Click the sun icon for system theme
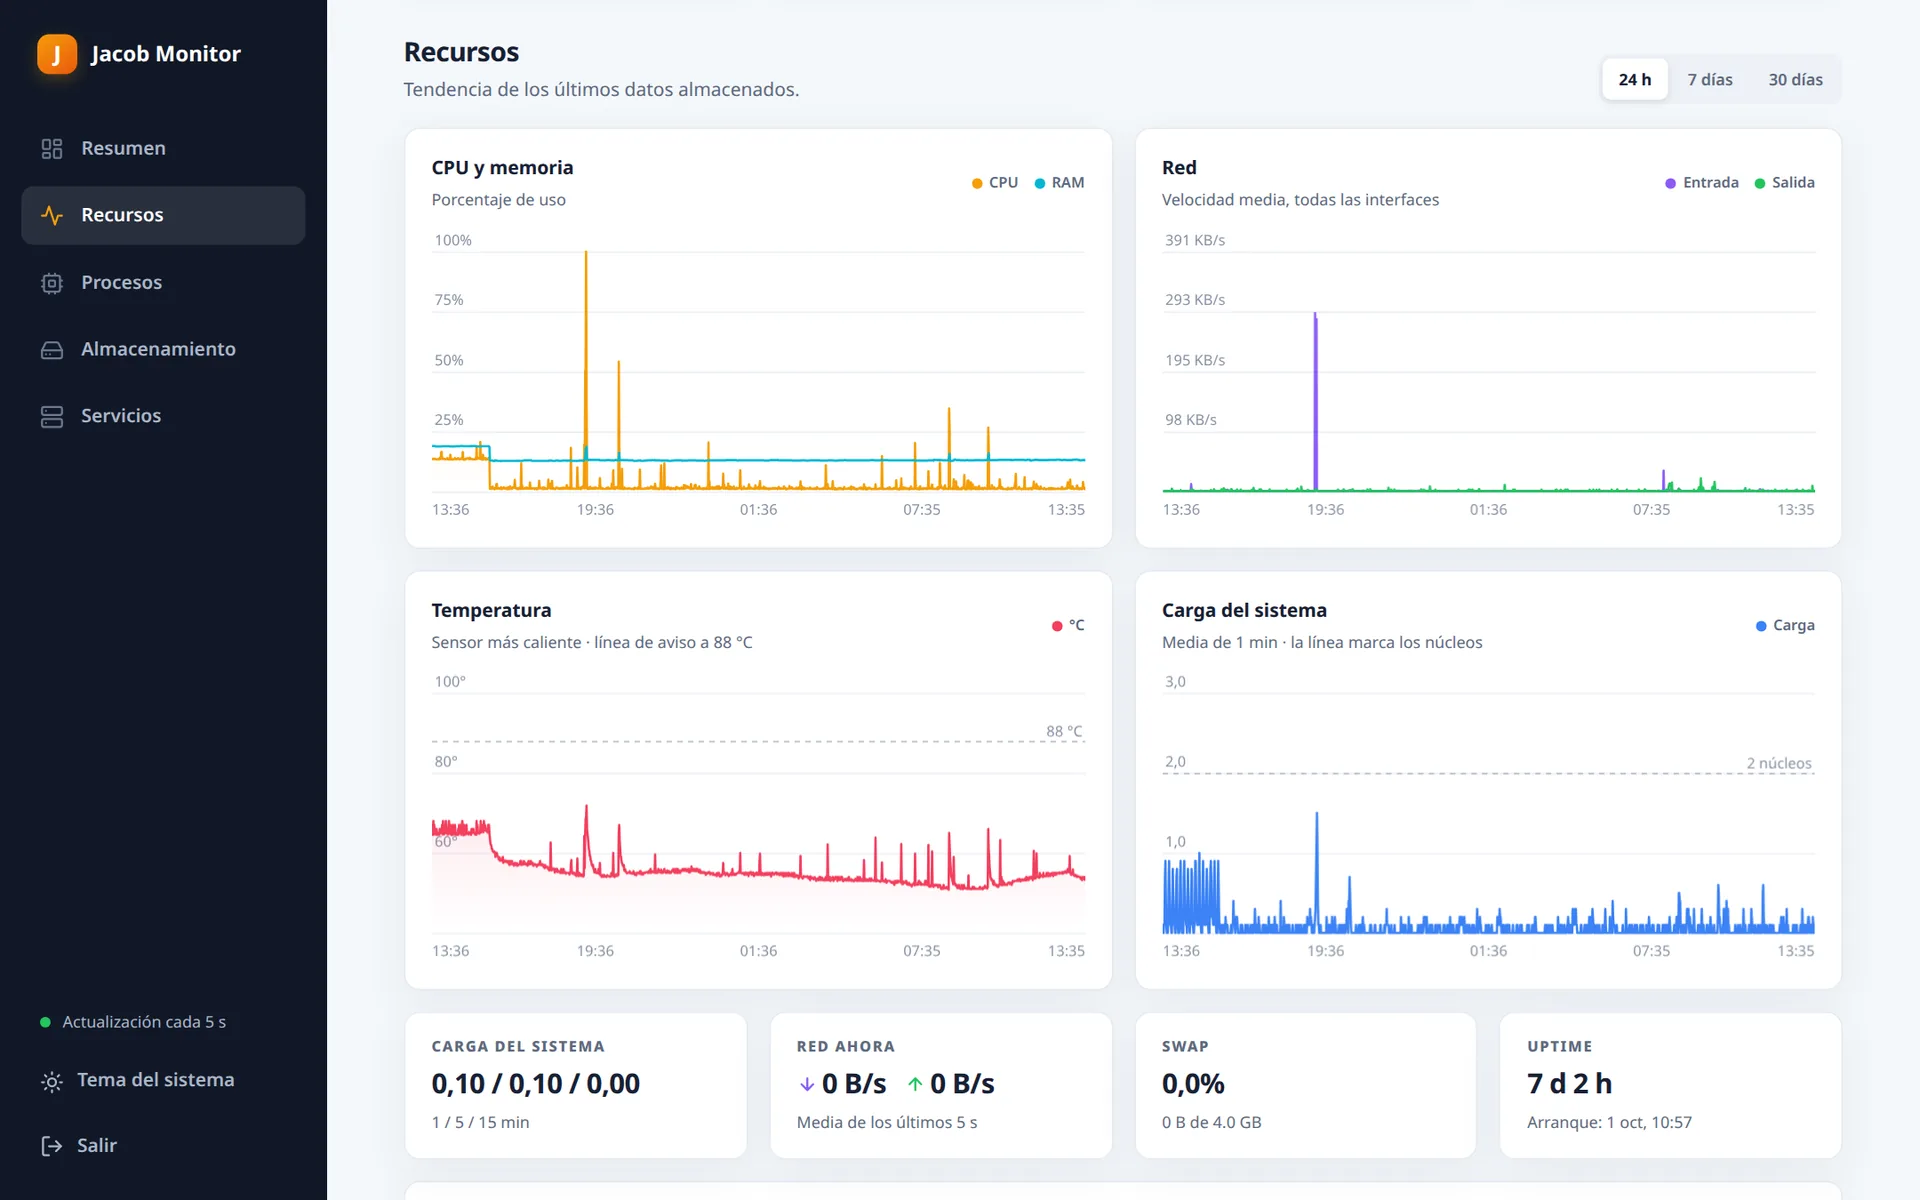Screen dimensions: 1920x1200 point(52,1081)
